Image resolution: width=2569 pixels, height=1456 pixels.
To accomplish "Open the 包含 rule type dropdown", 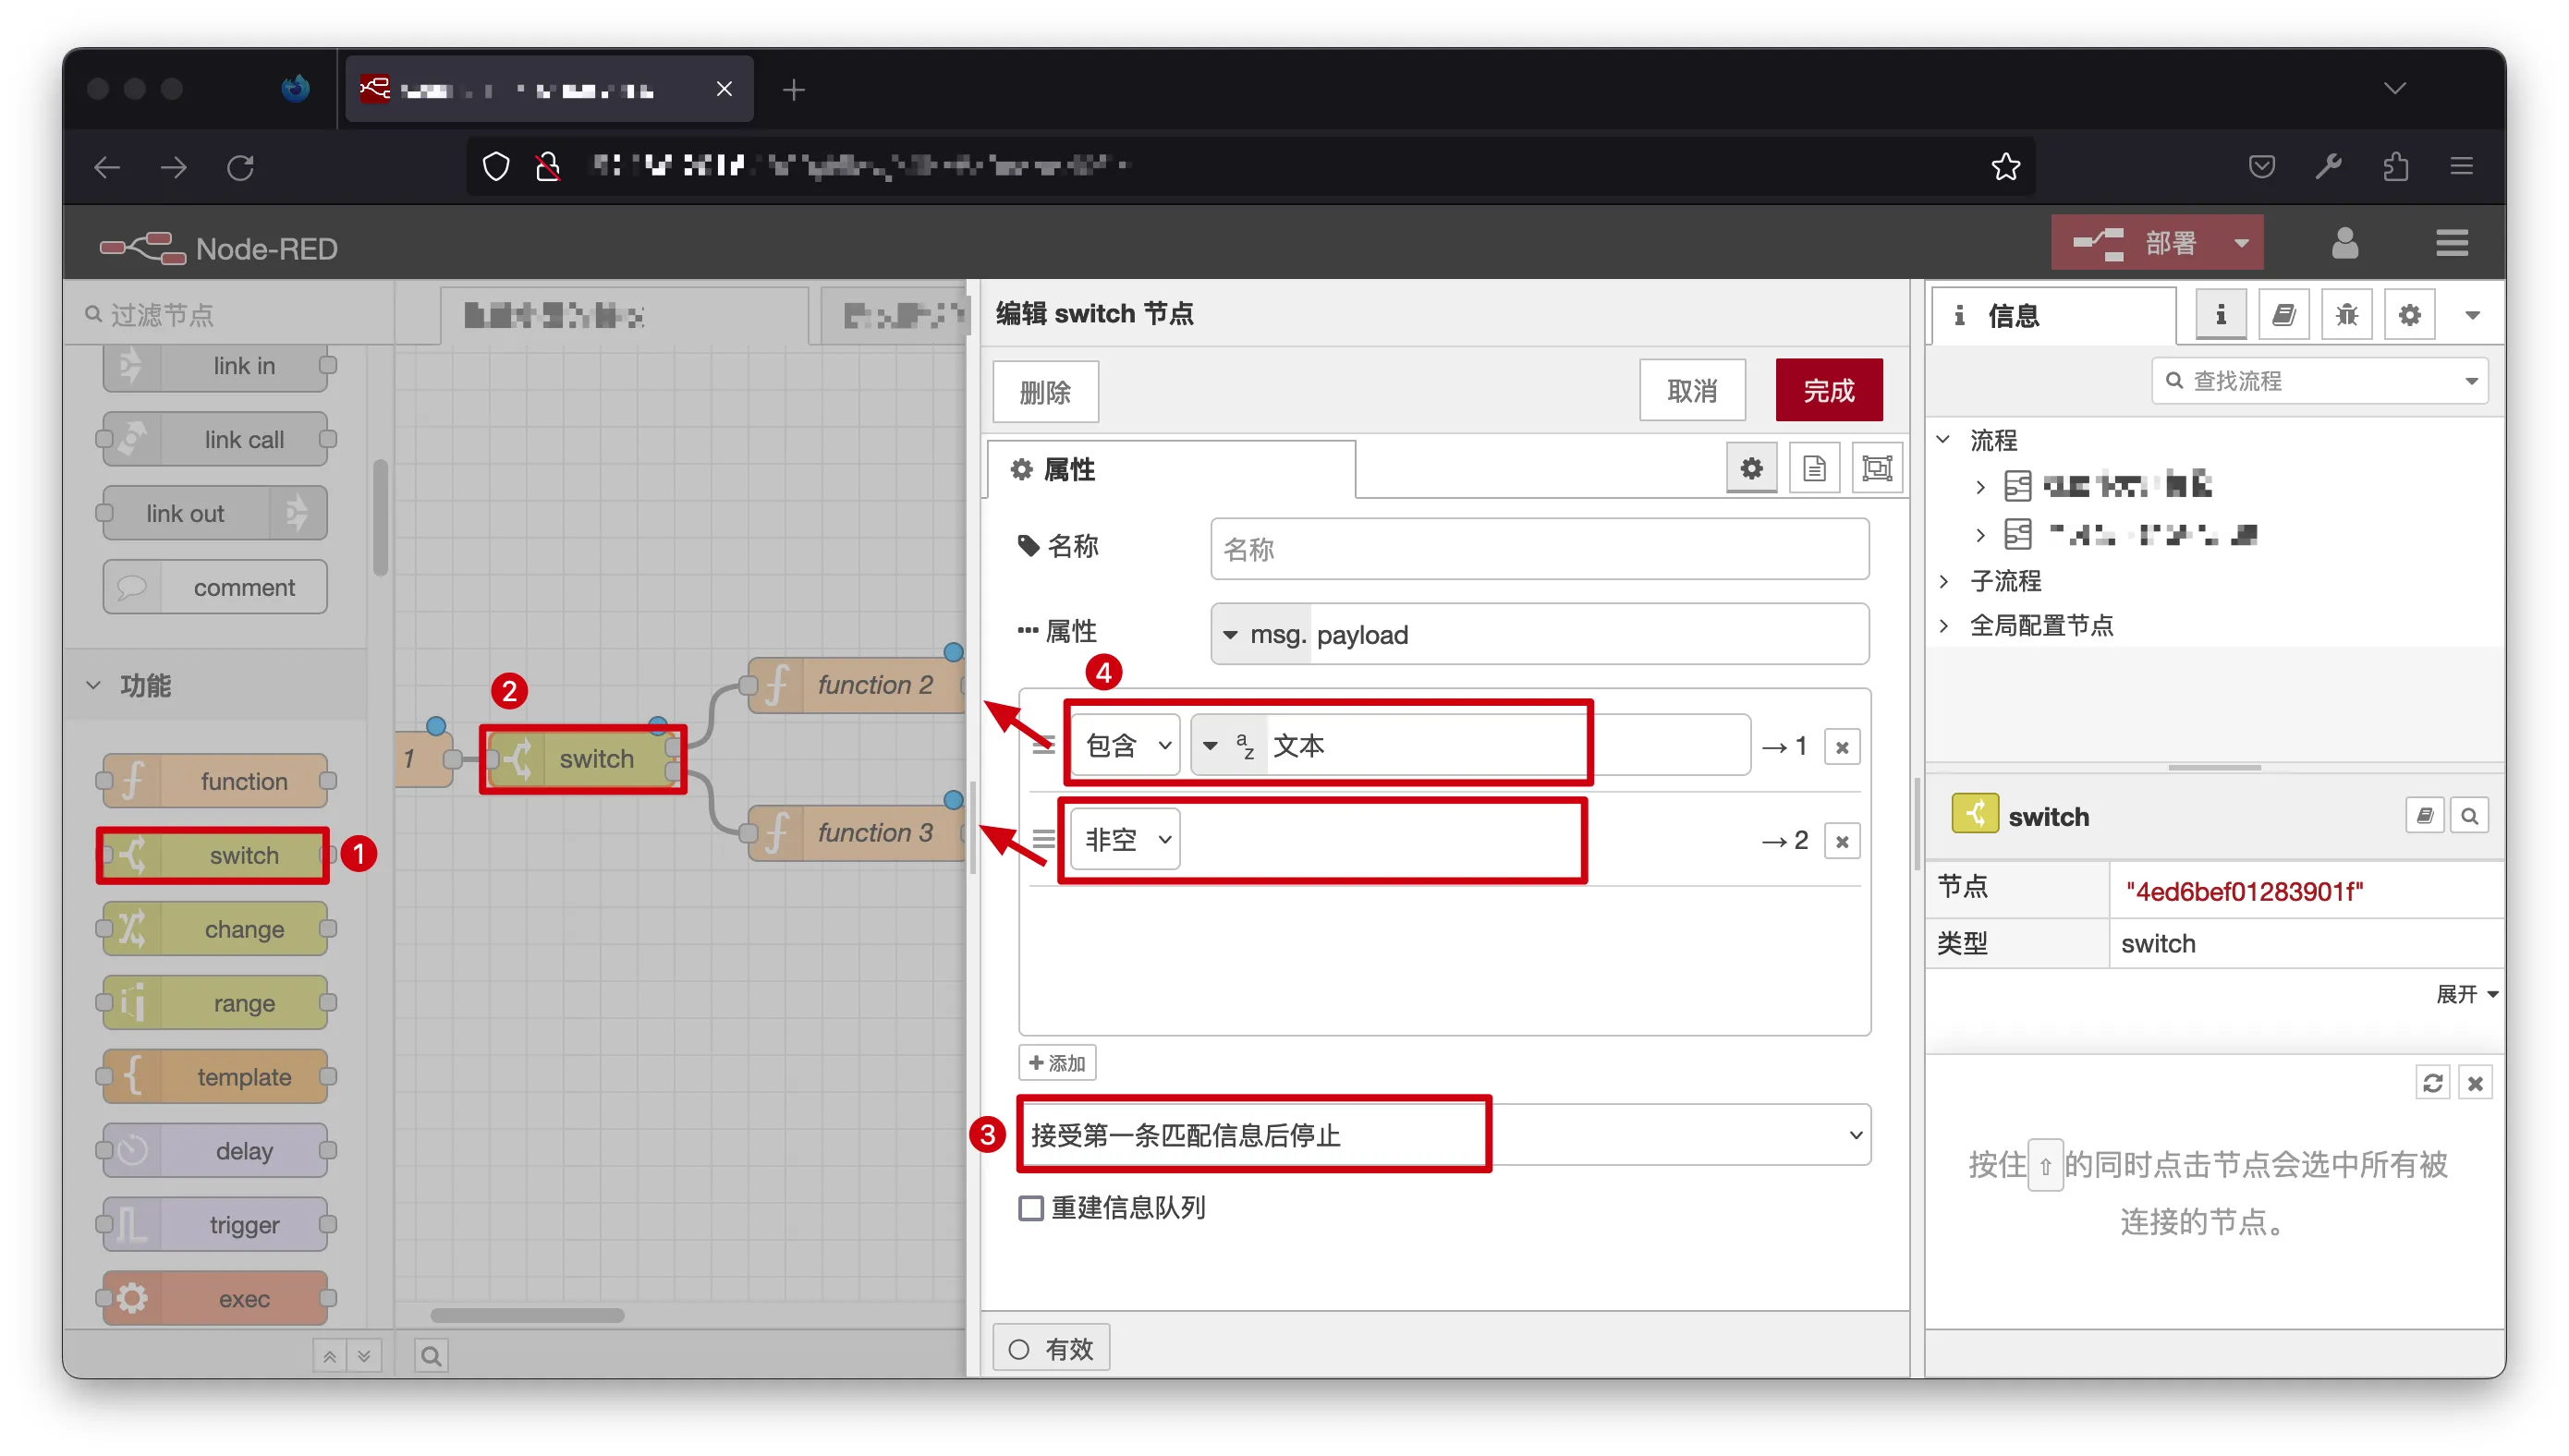I will click(x=1126, y=746).
